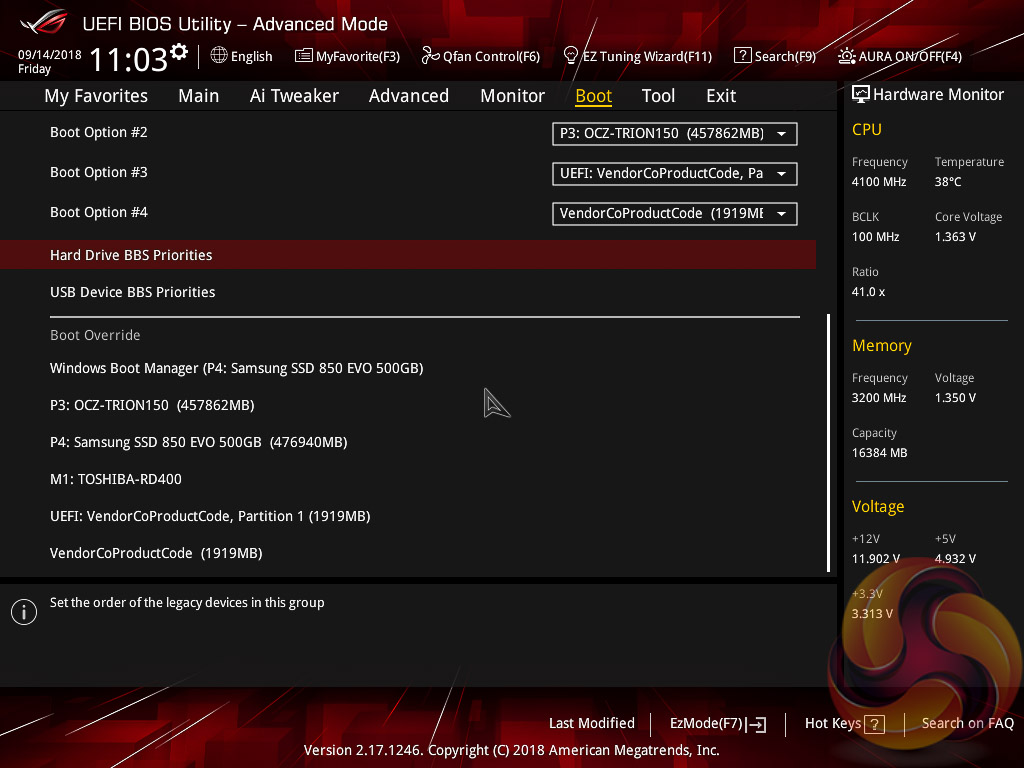Click the AURA light icon
Image resolution: width=1024 pixels, height=768 pixels.
click(846, 56)
